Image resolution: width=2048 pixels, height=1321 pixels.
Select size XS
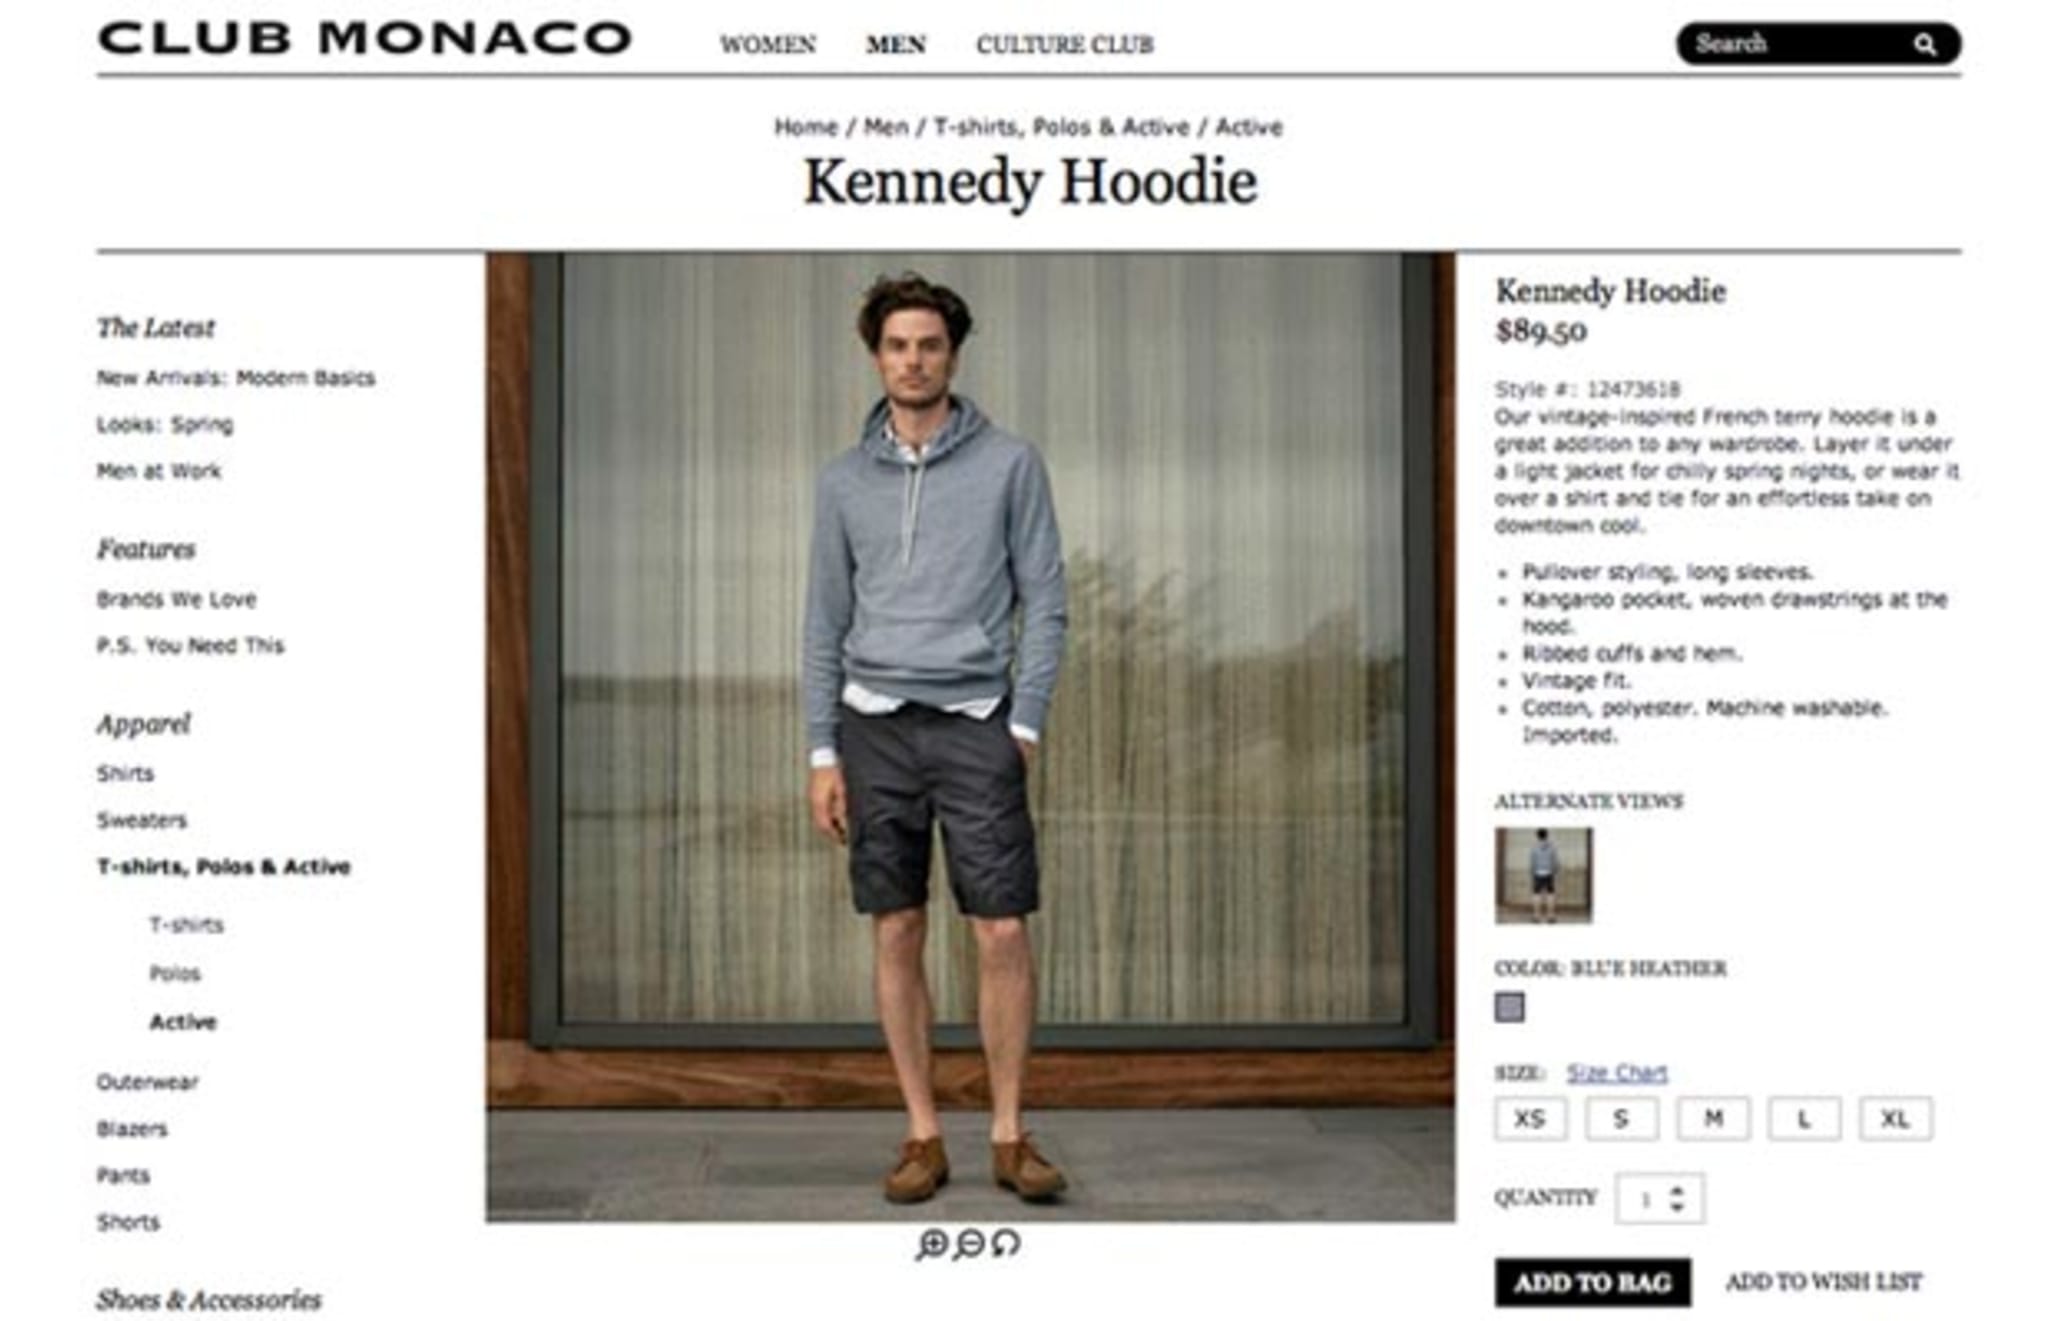point(1530,1119)
